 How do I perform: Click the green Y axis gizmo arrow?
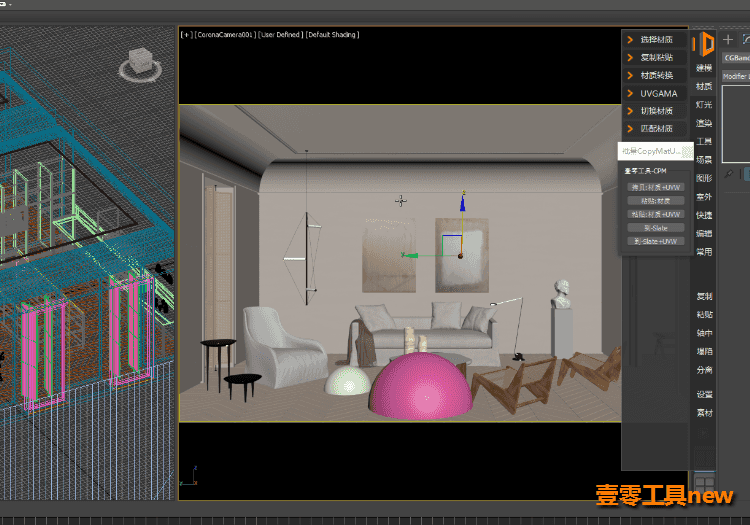point(410,255)
